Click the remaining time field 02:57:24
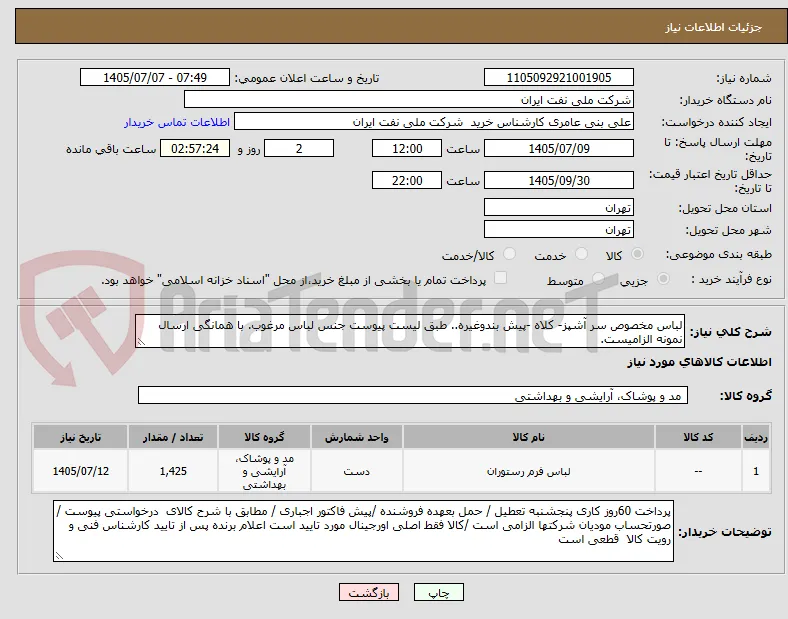 (x=195, y=149)
